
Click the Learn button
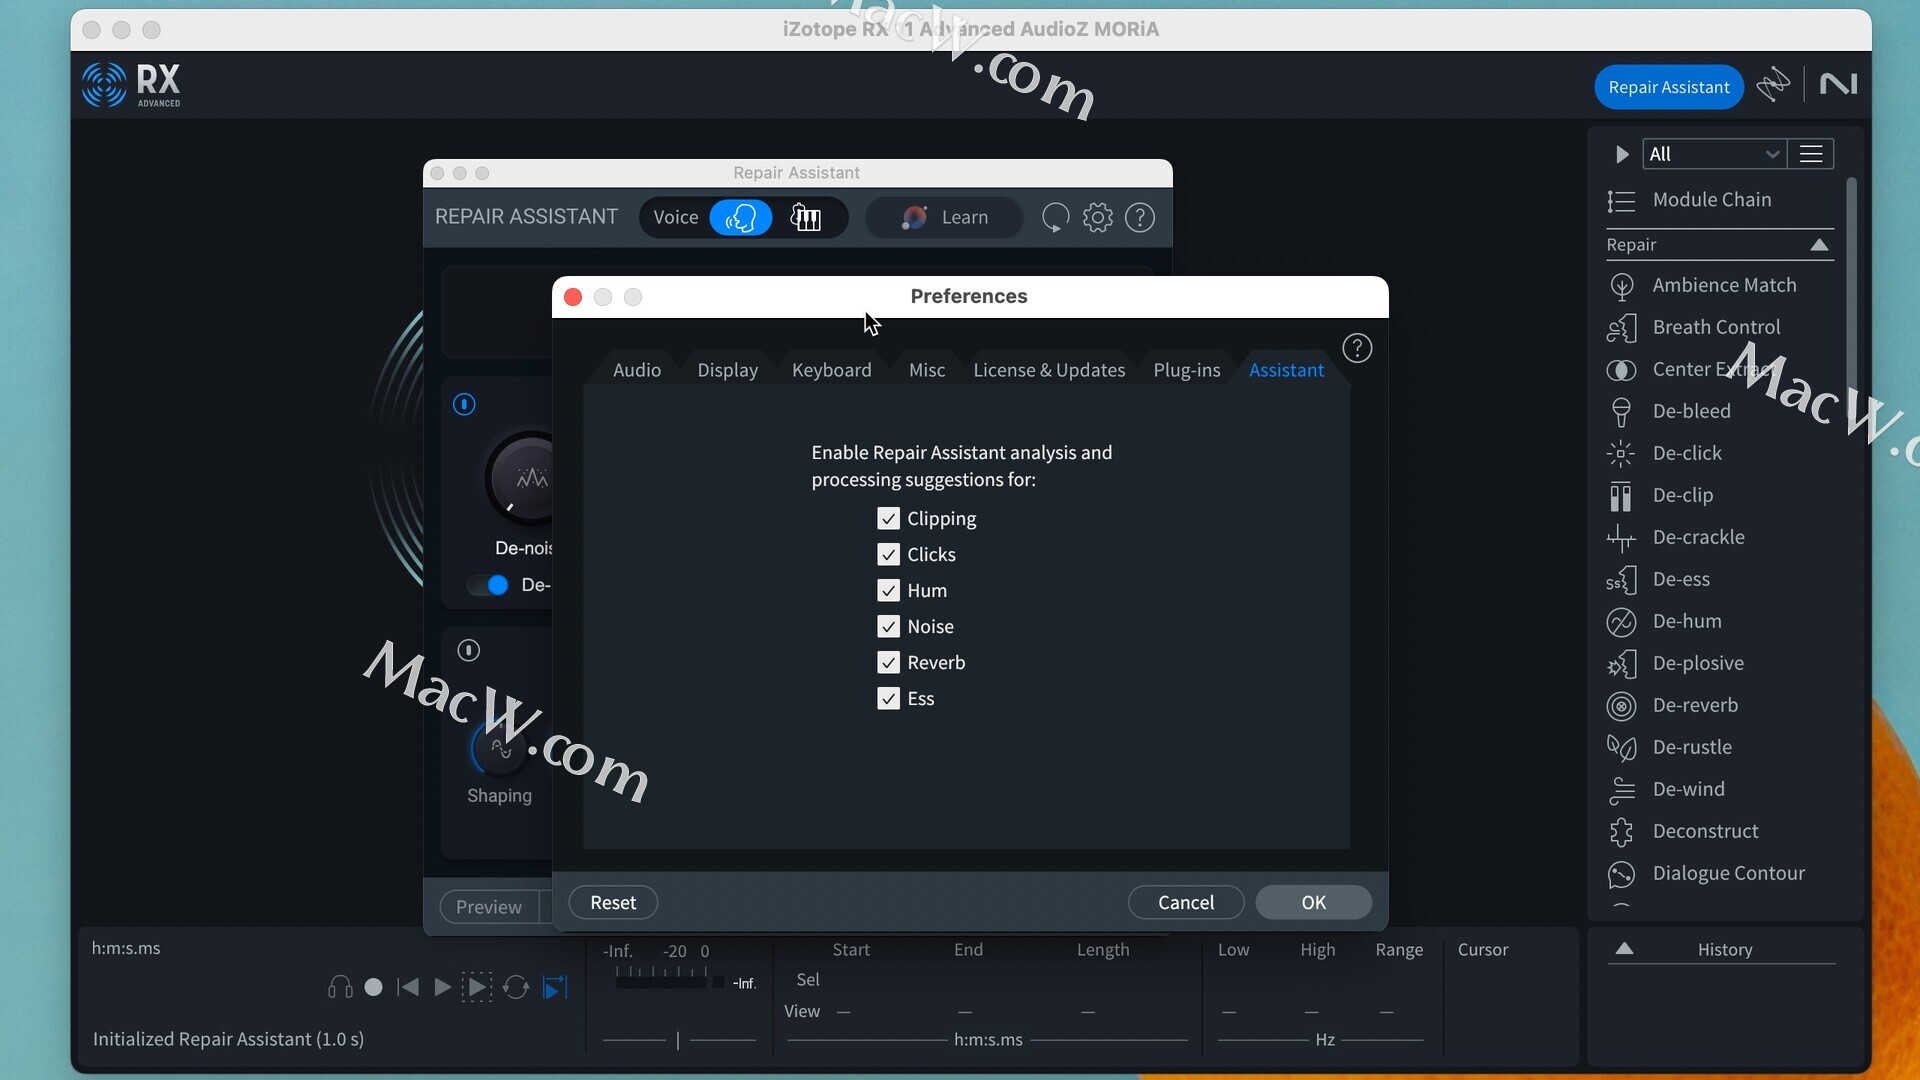[944, 218]
